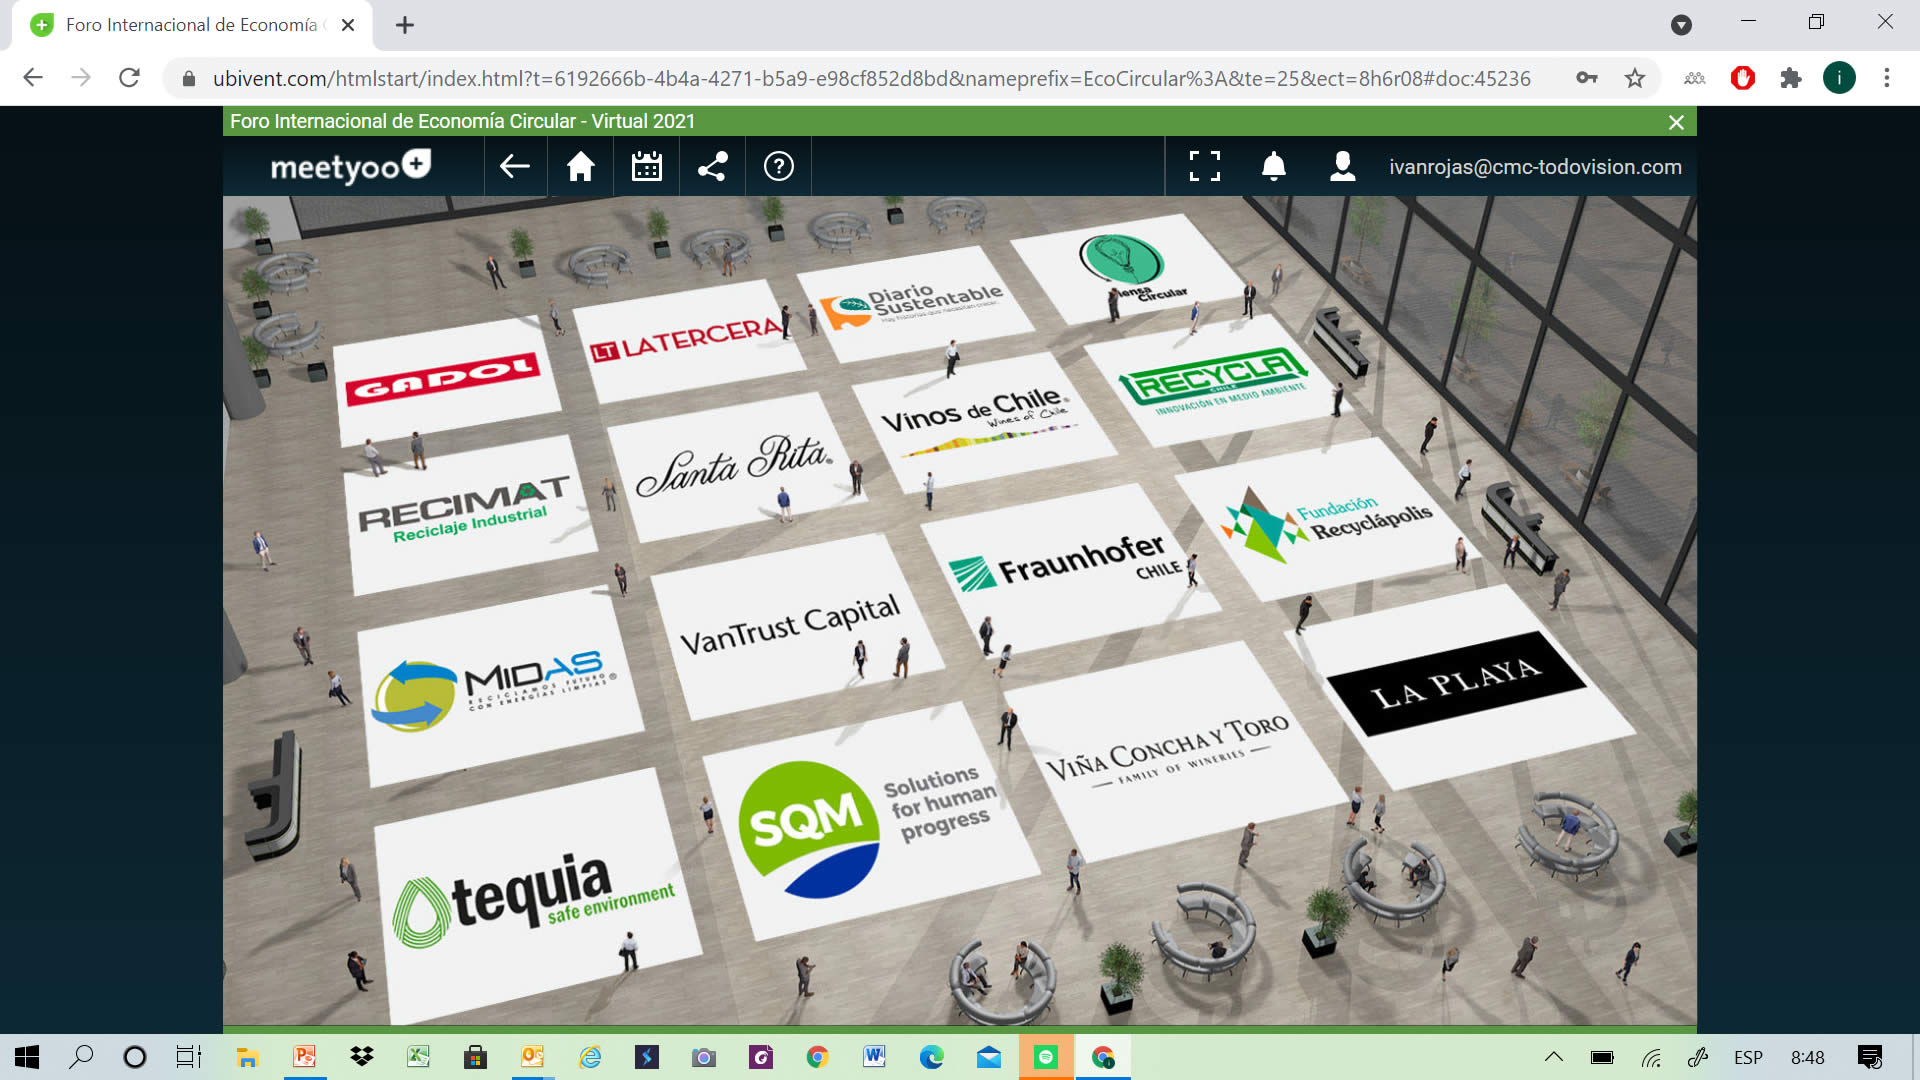1920x1080 pixels.
Task: Open the Fraunhofer Chile booth
Action: click(1068, 567)
